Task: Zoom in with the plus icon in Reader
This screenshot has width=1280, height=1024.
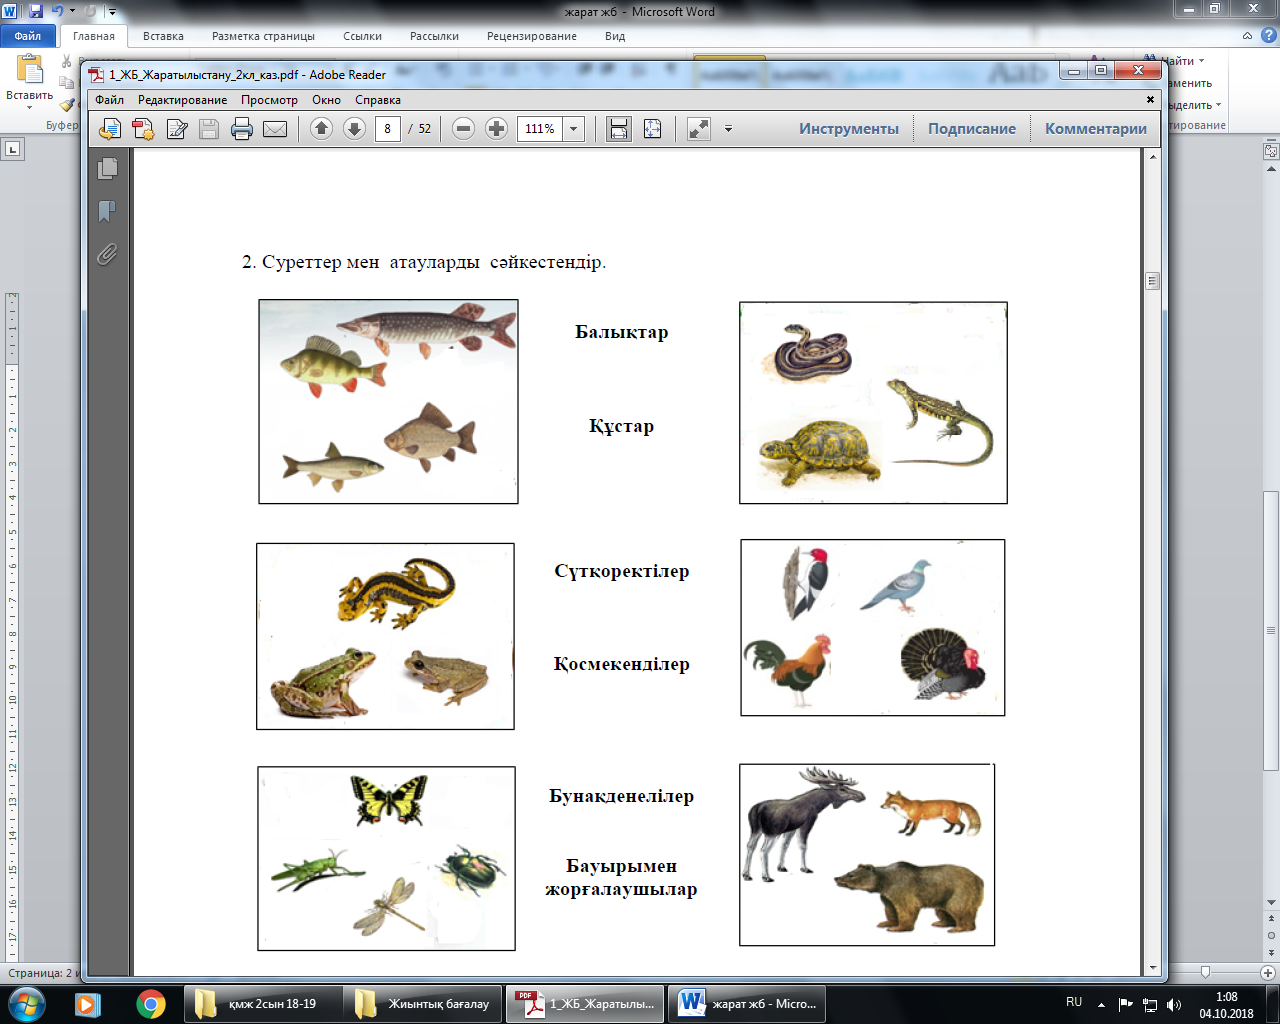Action: [x=496, y=129]
